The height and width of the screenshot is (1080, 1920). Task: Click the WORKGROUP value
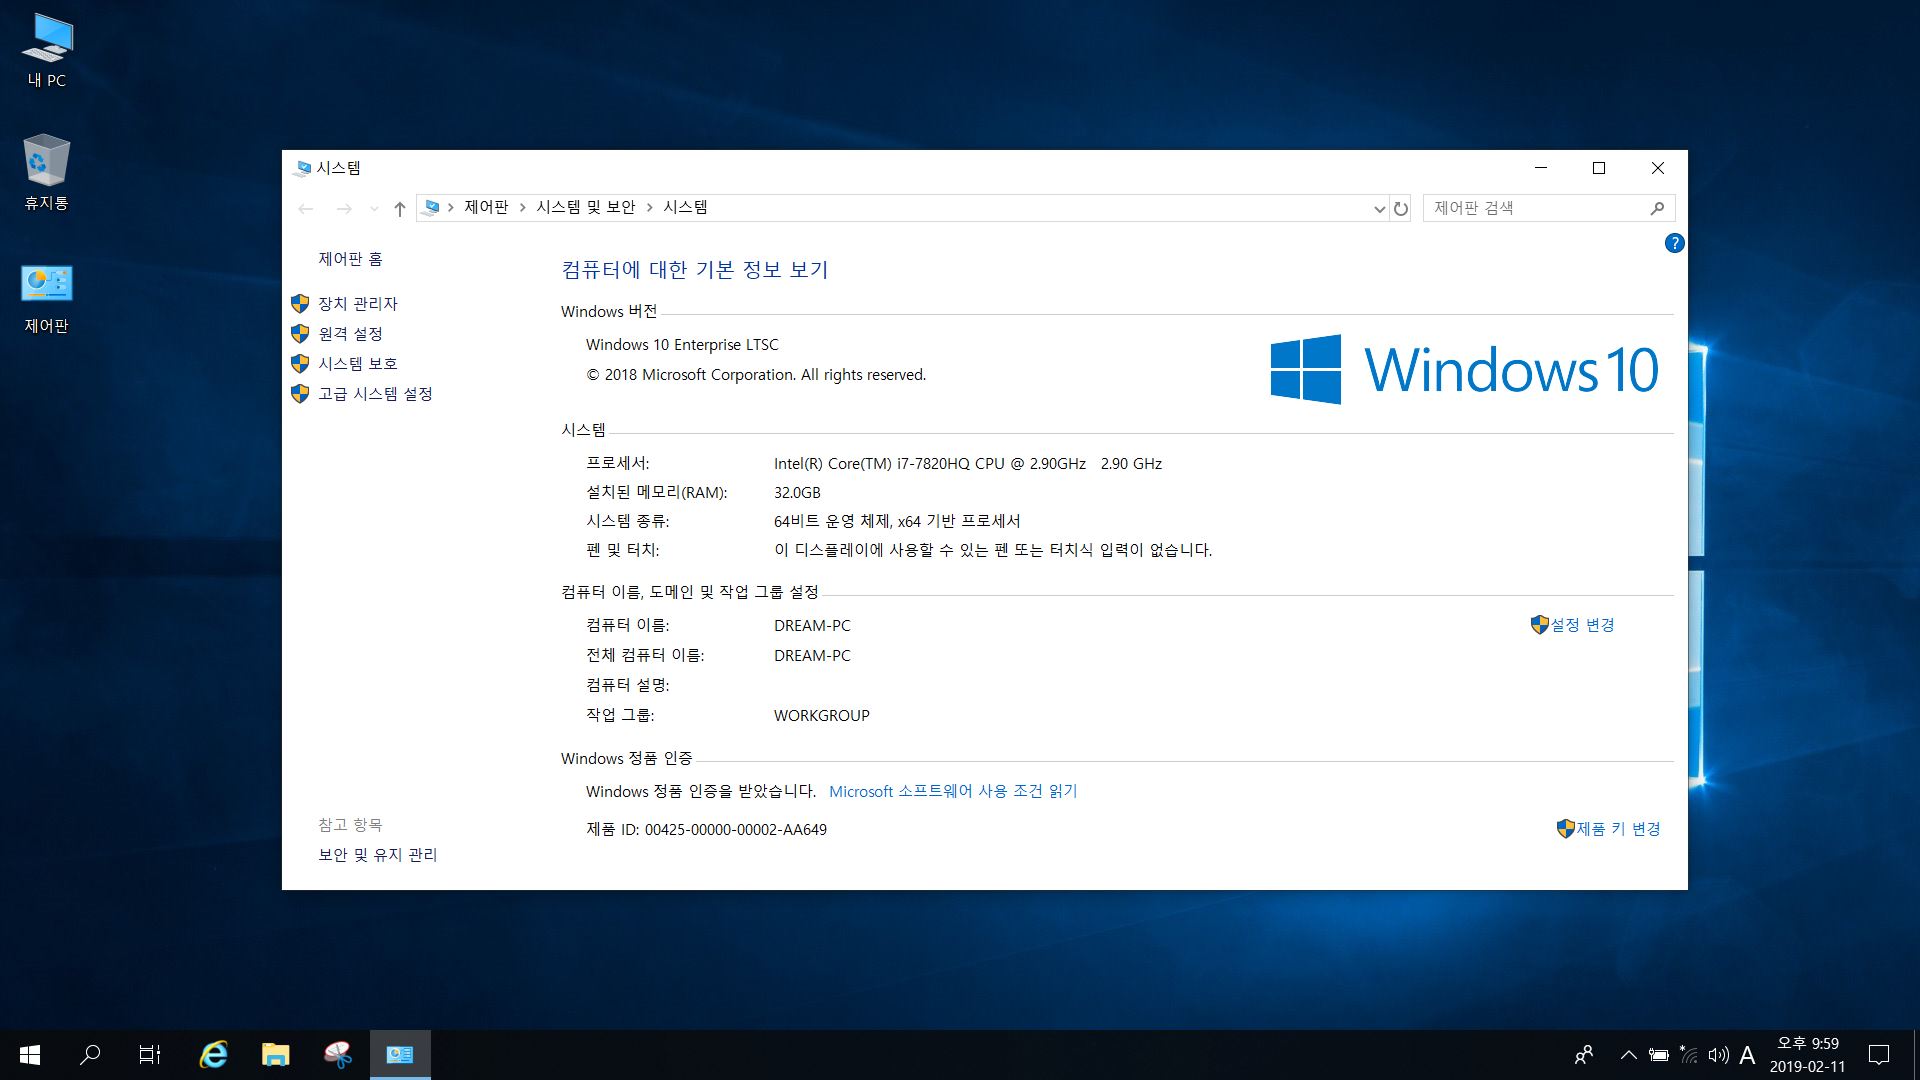[821, 715]
